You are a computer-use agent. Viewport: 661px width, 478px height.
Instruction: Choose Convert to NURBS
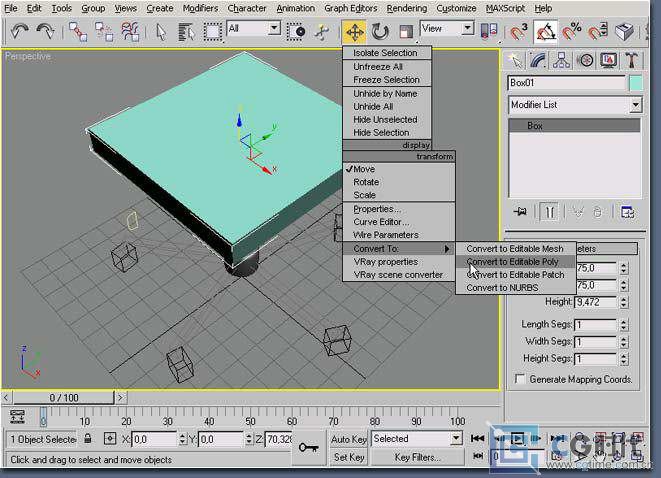[516, 288]
